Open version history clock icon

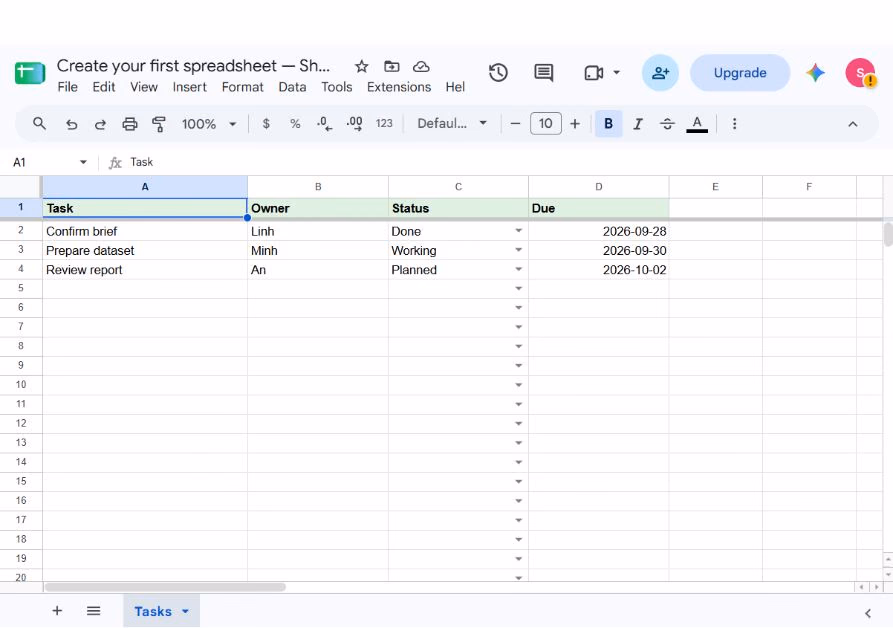pos(498,73)
